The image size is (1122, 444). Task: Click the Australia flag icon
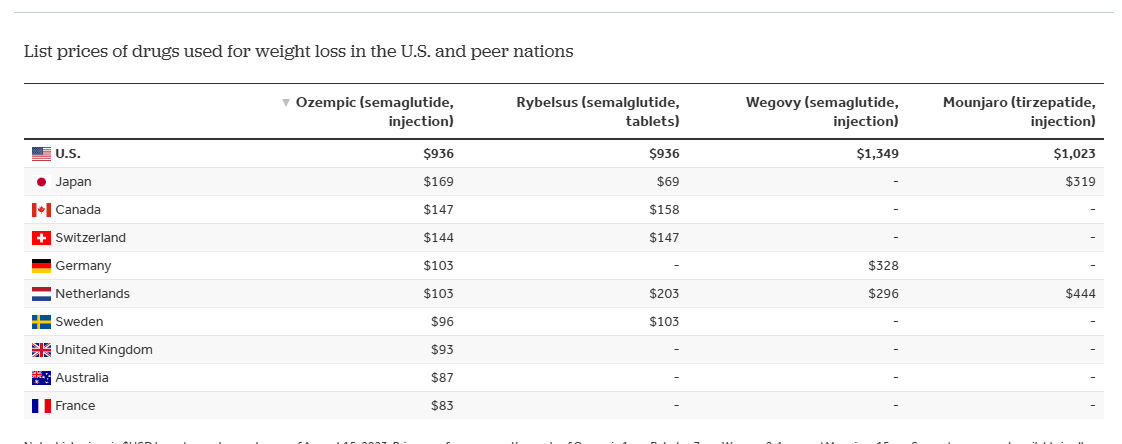coord(41,378)
